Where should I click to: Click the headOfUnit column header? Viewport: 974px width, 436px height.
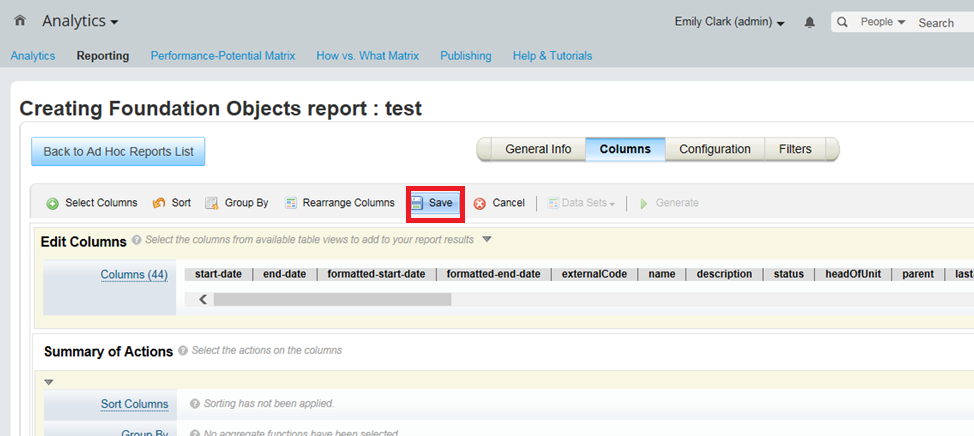pos(853,274)
